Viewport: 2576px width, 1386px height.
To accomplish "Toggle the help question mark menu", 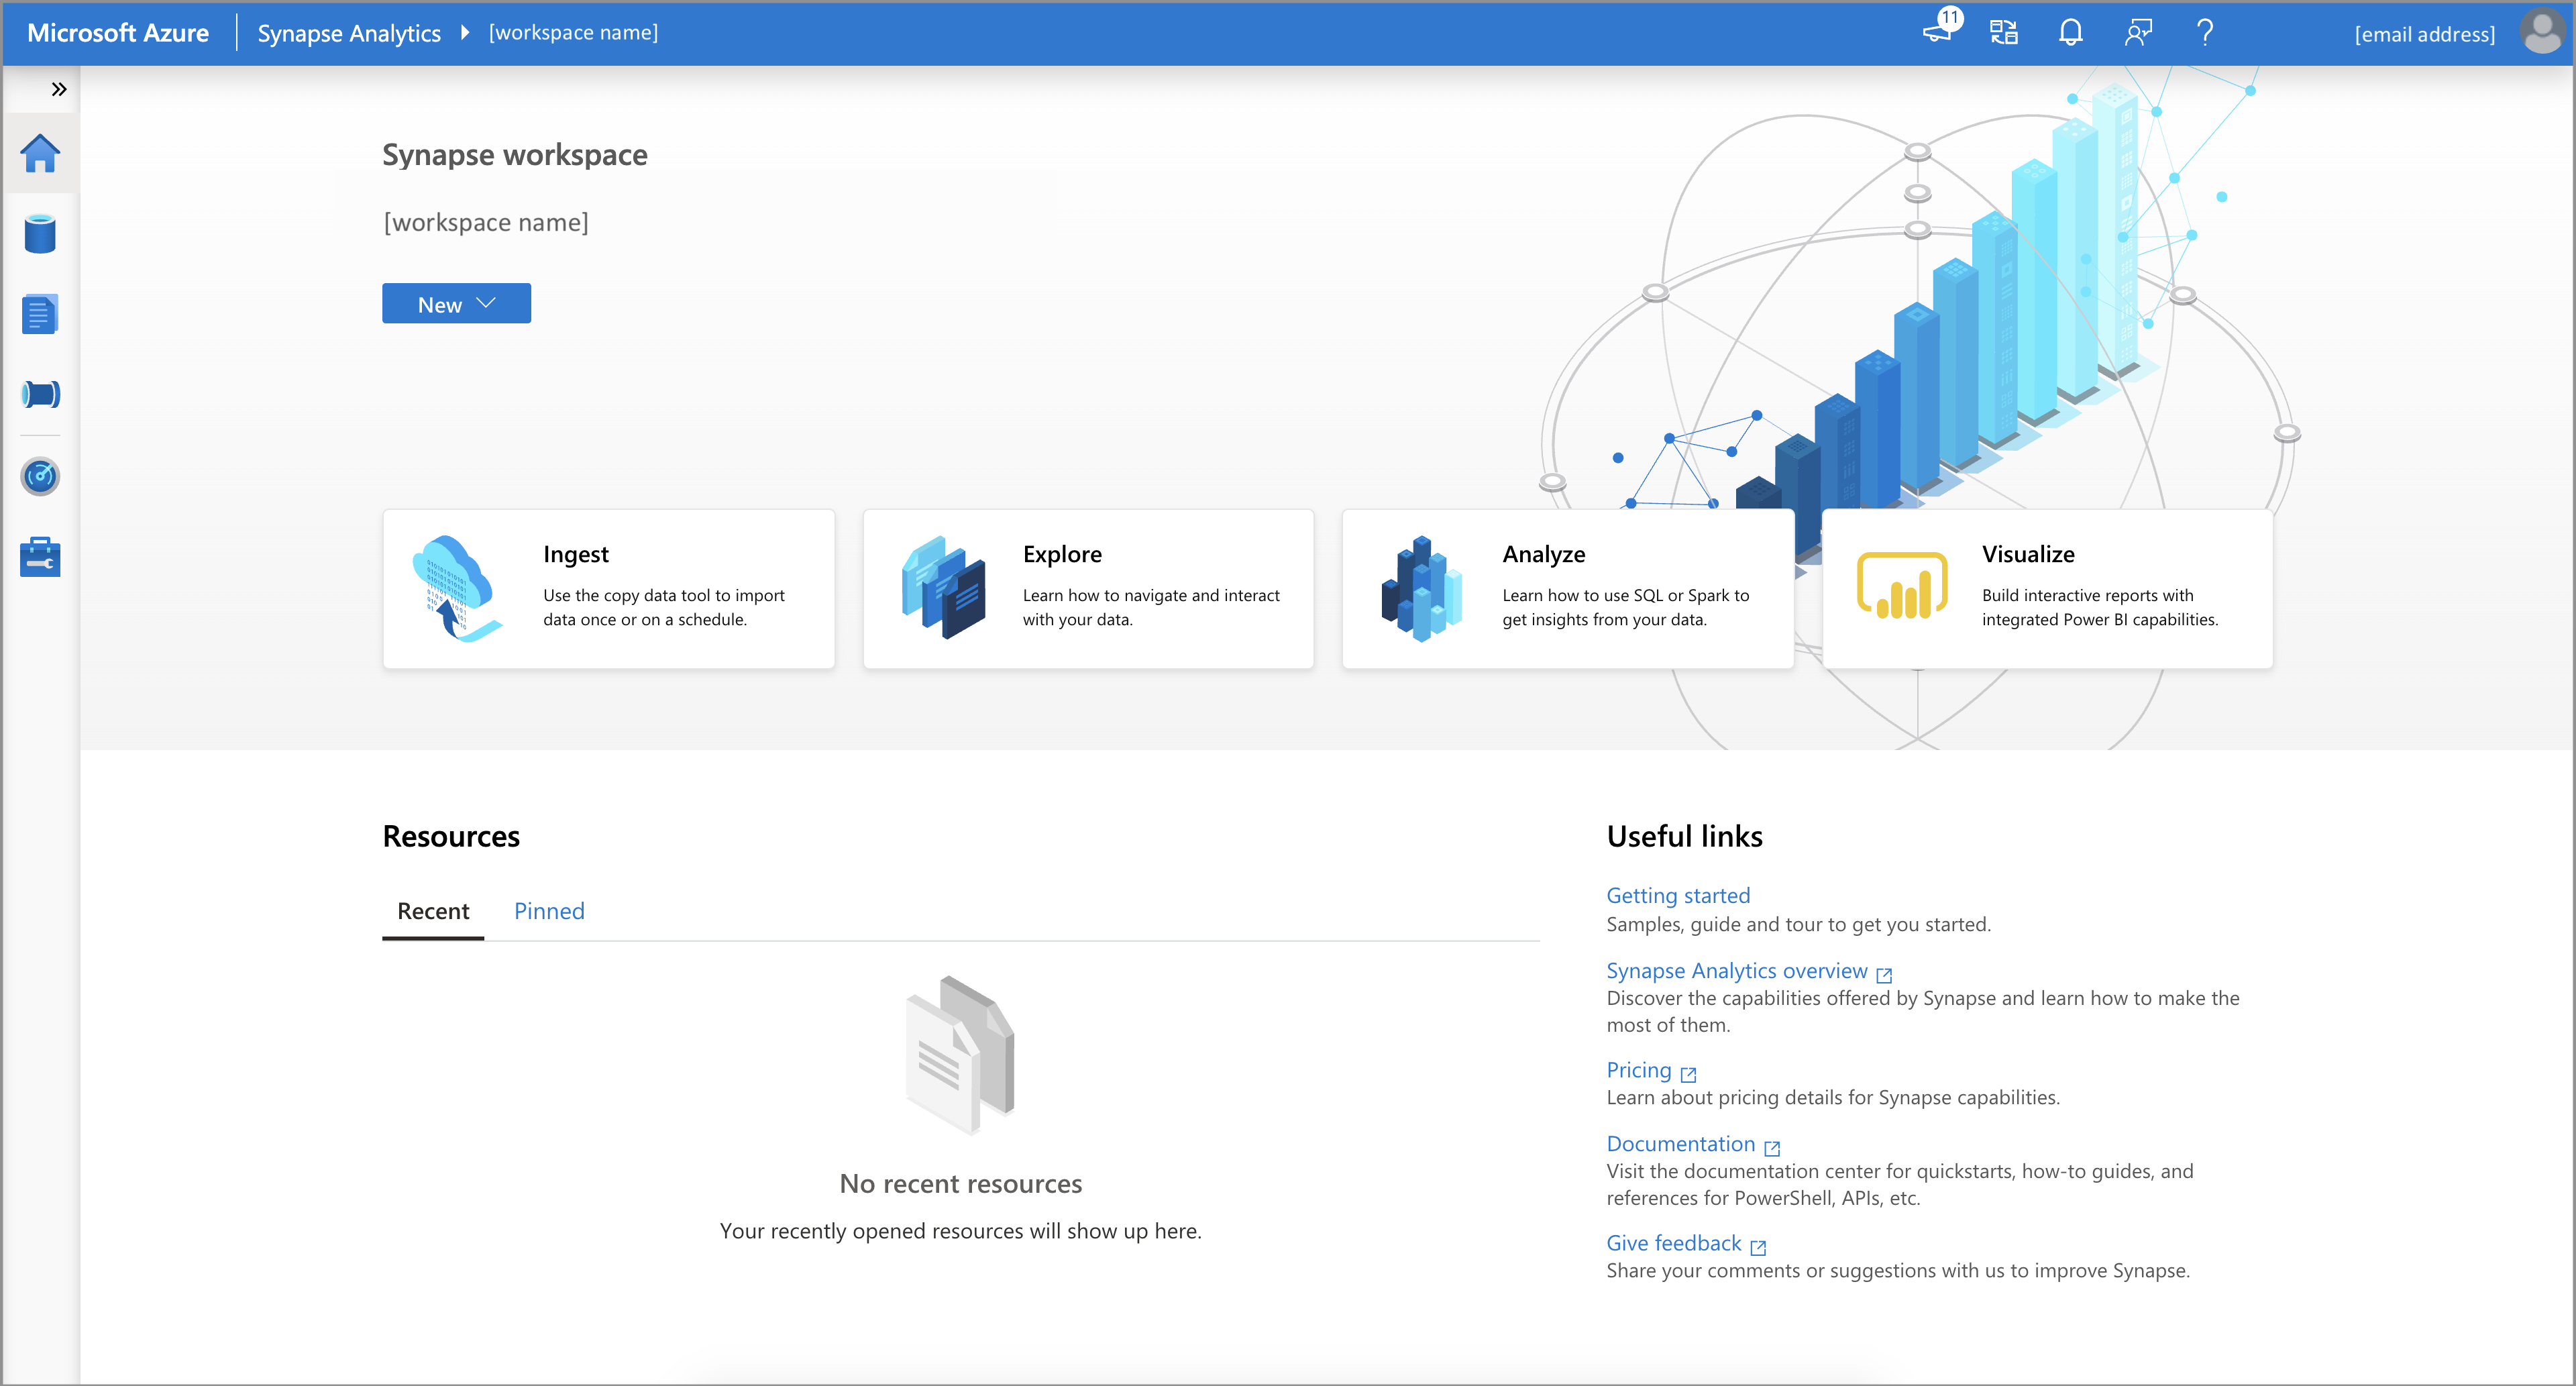I will coord(2206,32).
